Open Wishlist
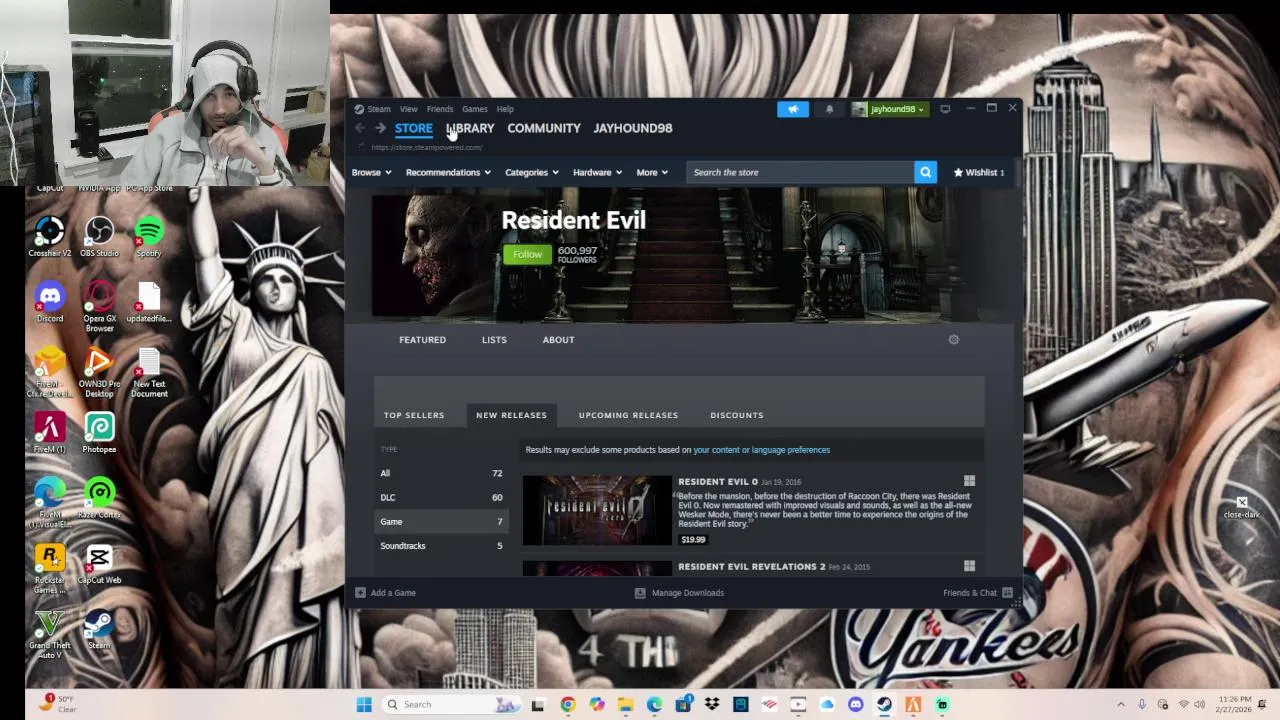The height and width of the screenshot is (720, 1280). click(x=979, y=172)
